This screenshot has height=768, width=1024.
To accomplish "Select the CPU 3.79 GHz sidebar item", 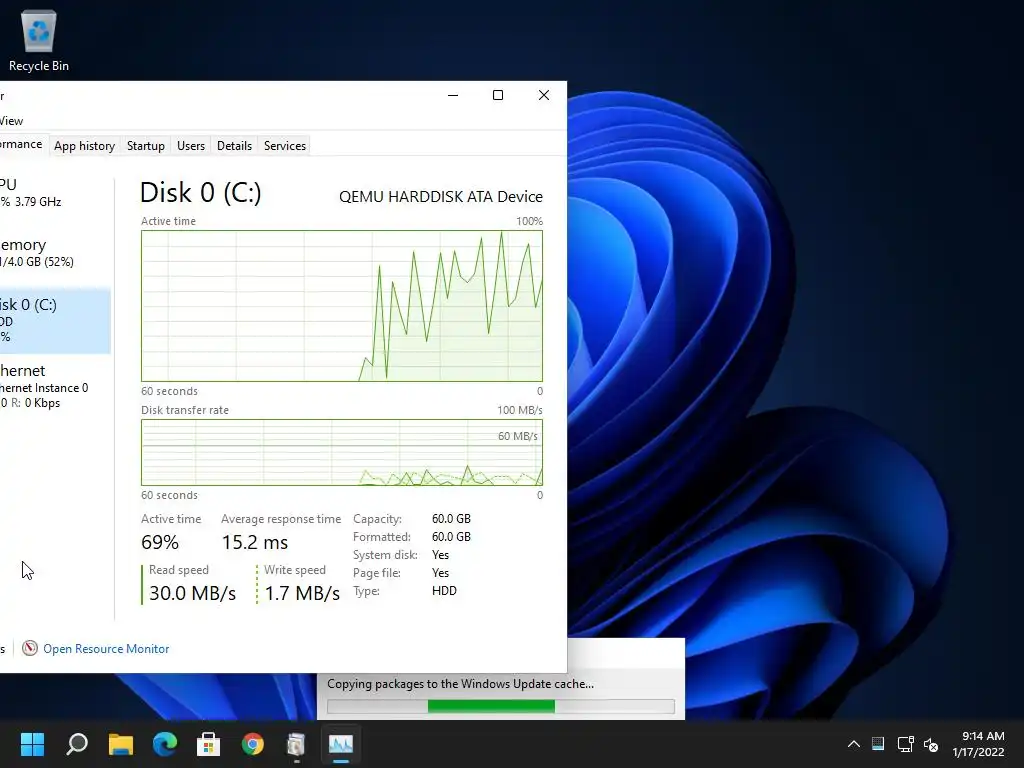I will click(x=55, y=193).
